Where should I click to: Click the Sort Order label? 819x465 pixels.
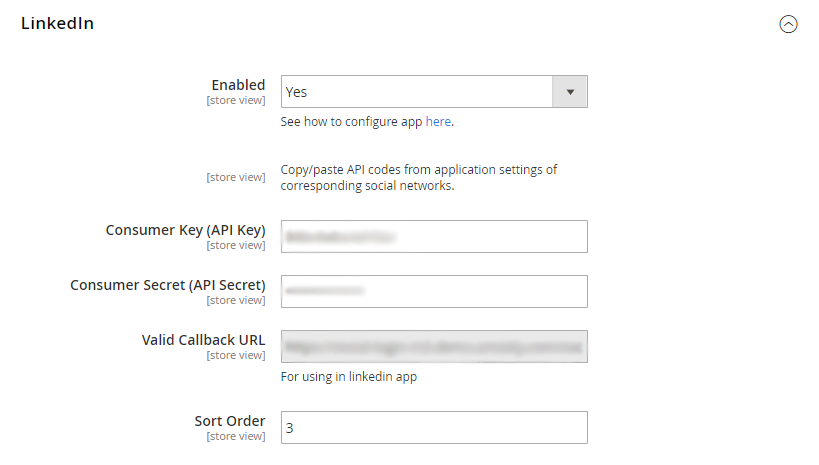tap(230, 421)
